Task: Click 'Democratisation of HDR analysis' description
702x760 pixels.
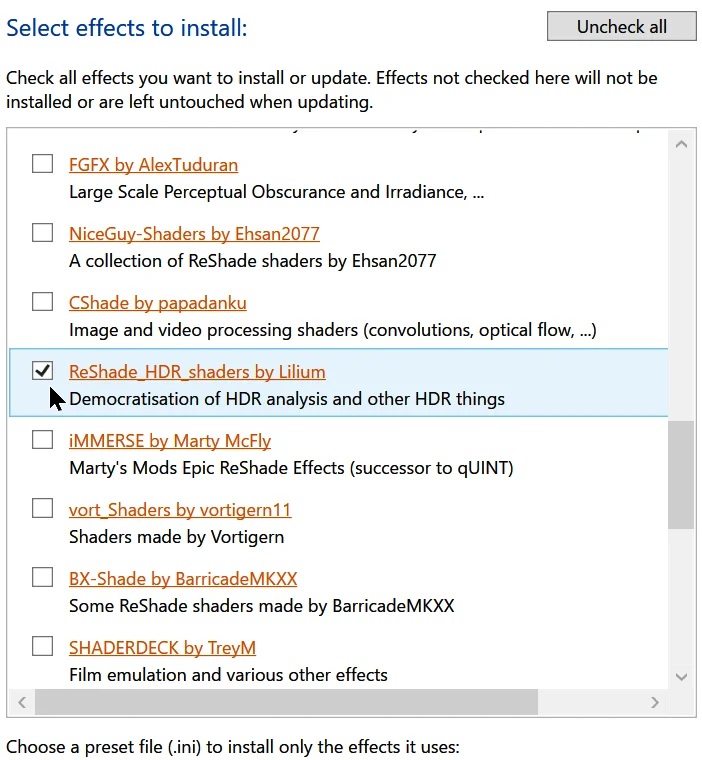Action: tap(287, 399)
